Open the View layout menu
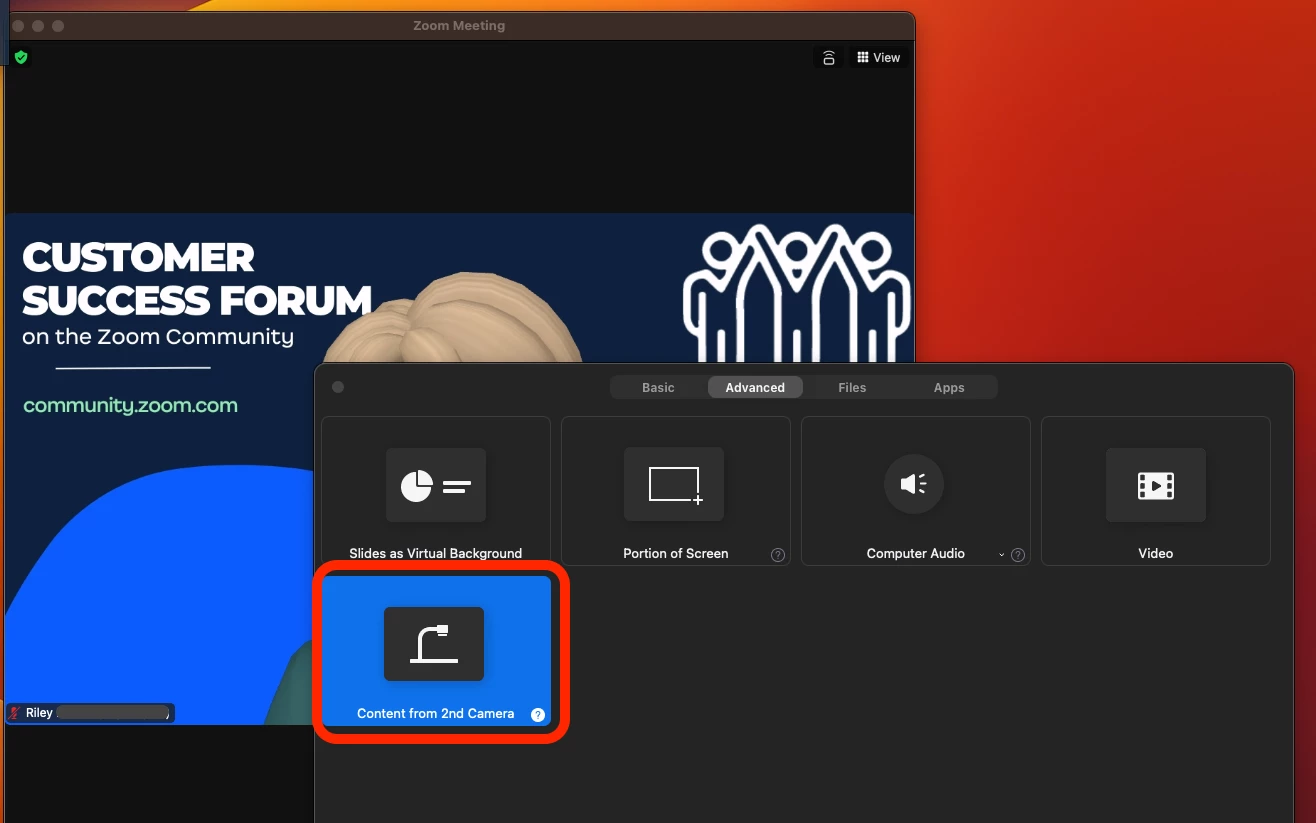 pos(879,58)
